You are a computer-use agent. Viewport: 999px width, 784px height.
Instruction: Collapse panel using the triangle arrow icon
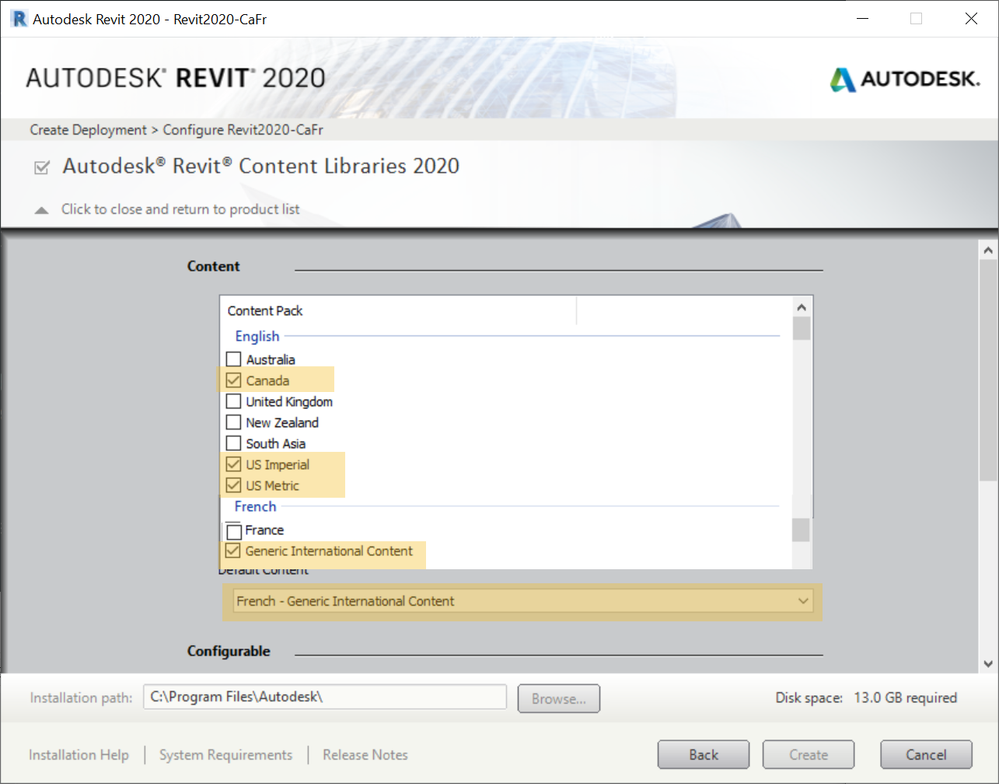(42, 210)
